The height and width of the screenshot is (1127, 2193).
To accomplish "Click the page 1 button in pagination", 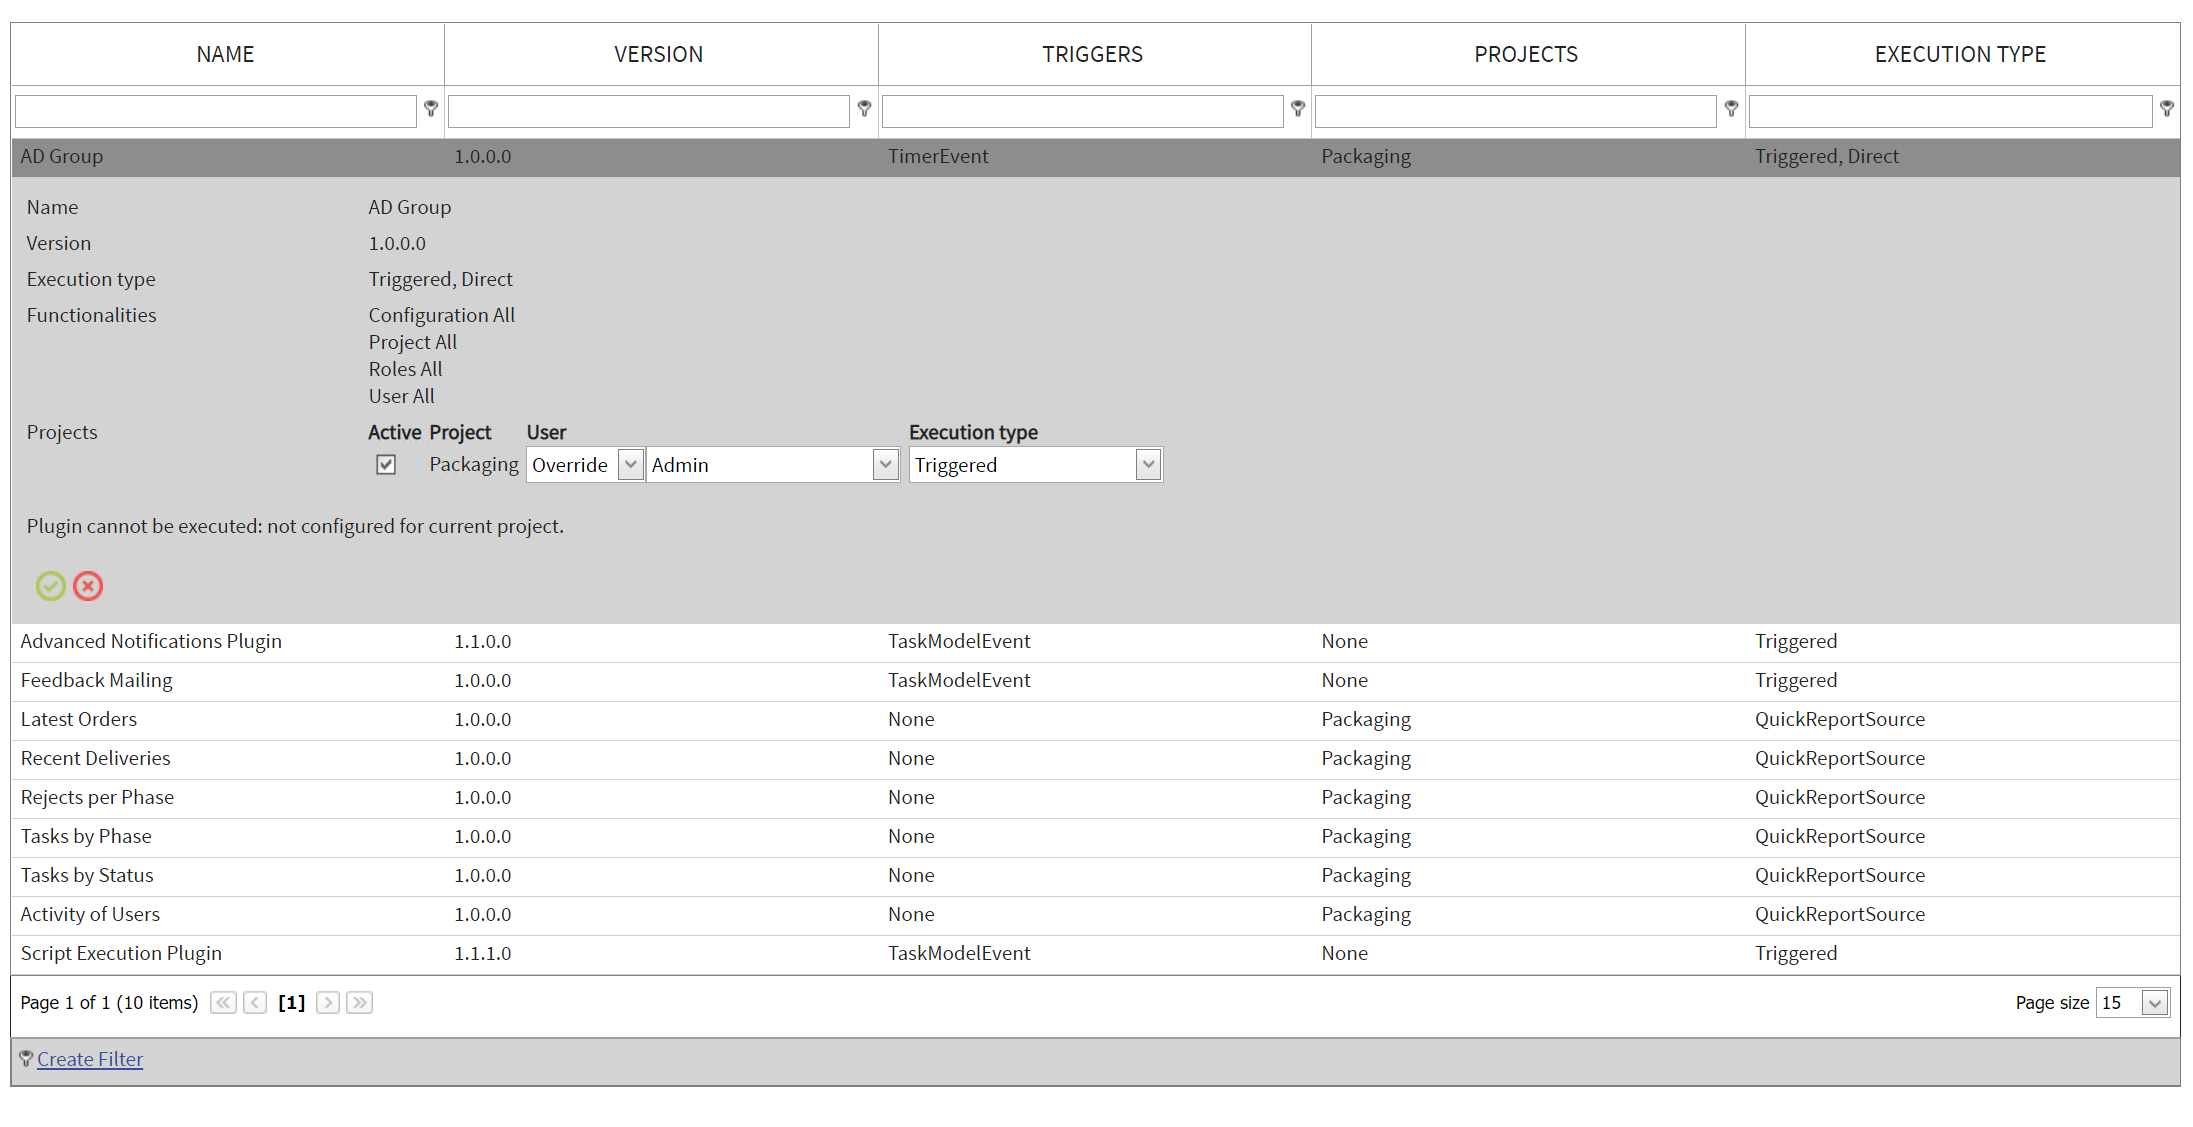I will click(291, 1002).
